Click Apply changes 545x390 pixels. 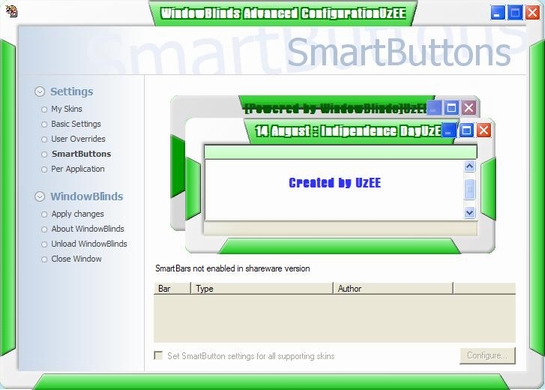click(78, 214)
